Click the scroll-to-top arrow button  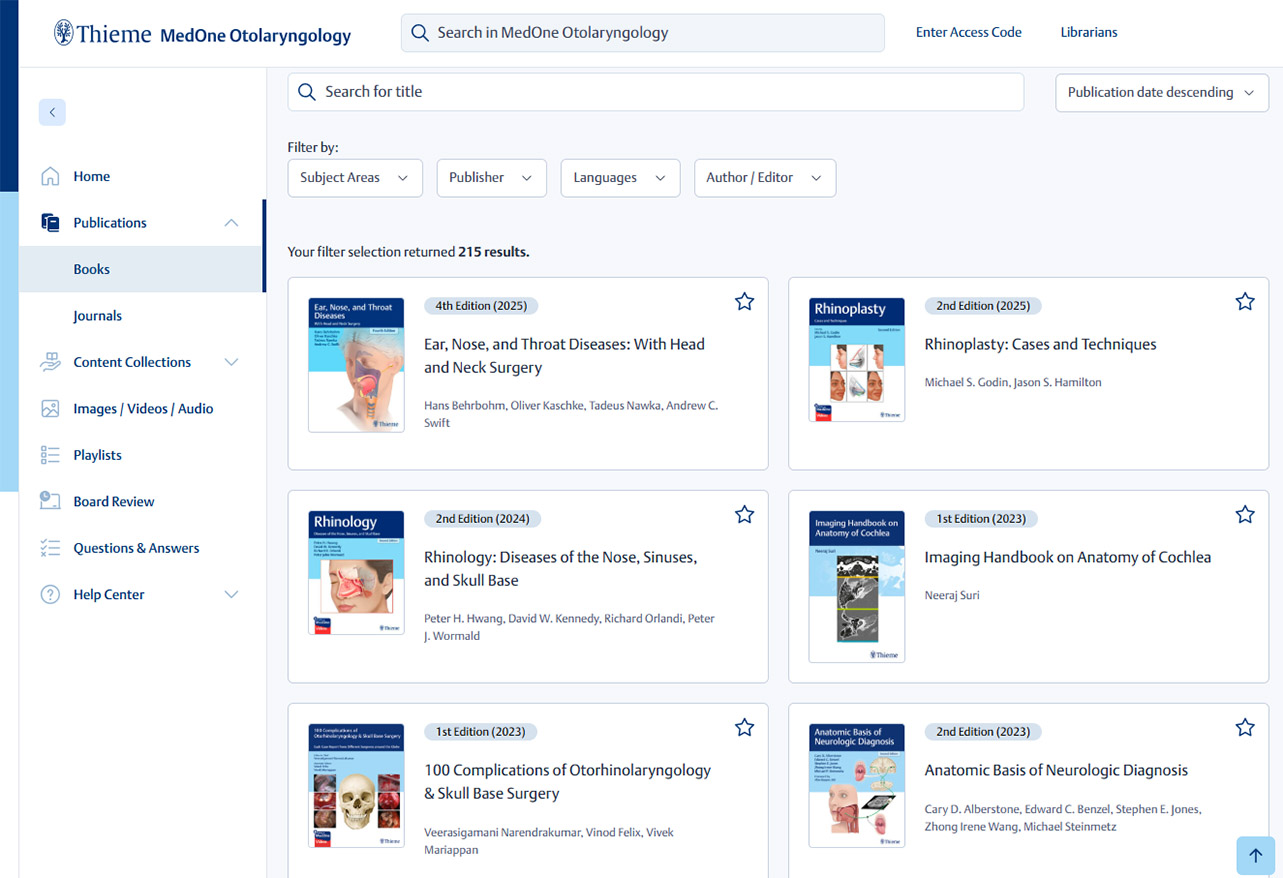click(1255, 856)
